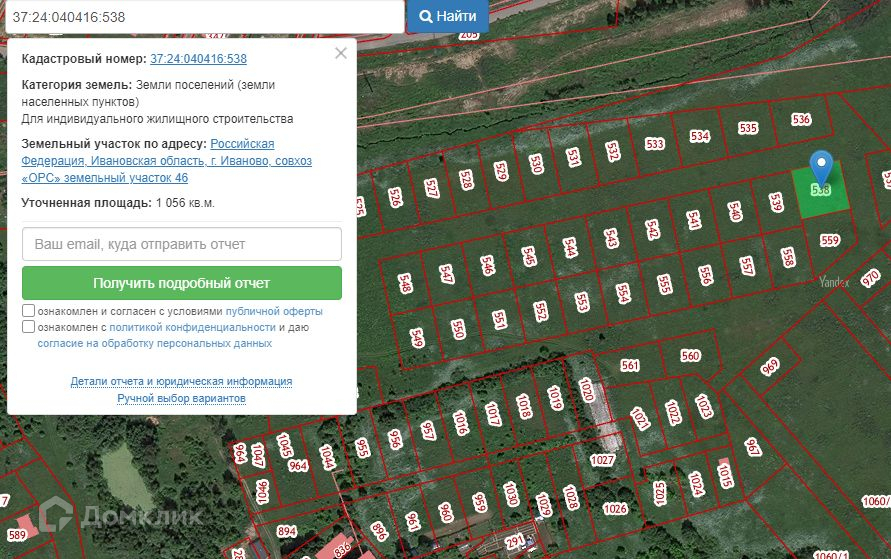Close the parcel info popup
The height and width of the screenshot is (559, 891).
(x=341, y=53)
